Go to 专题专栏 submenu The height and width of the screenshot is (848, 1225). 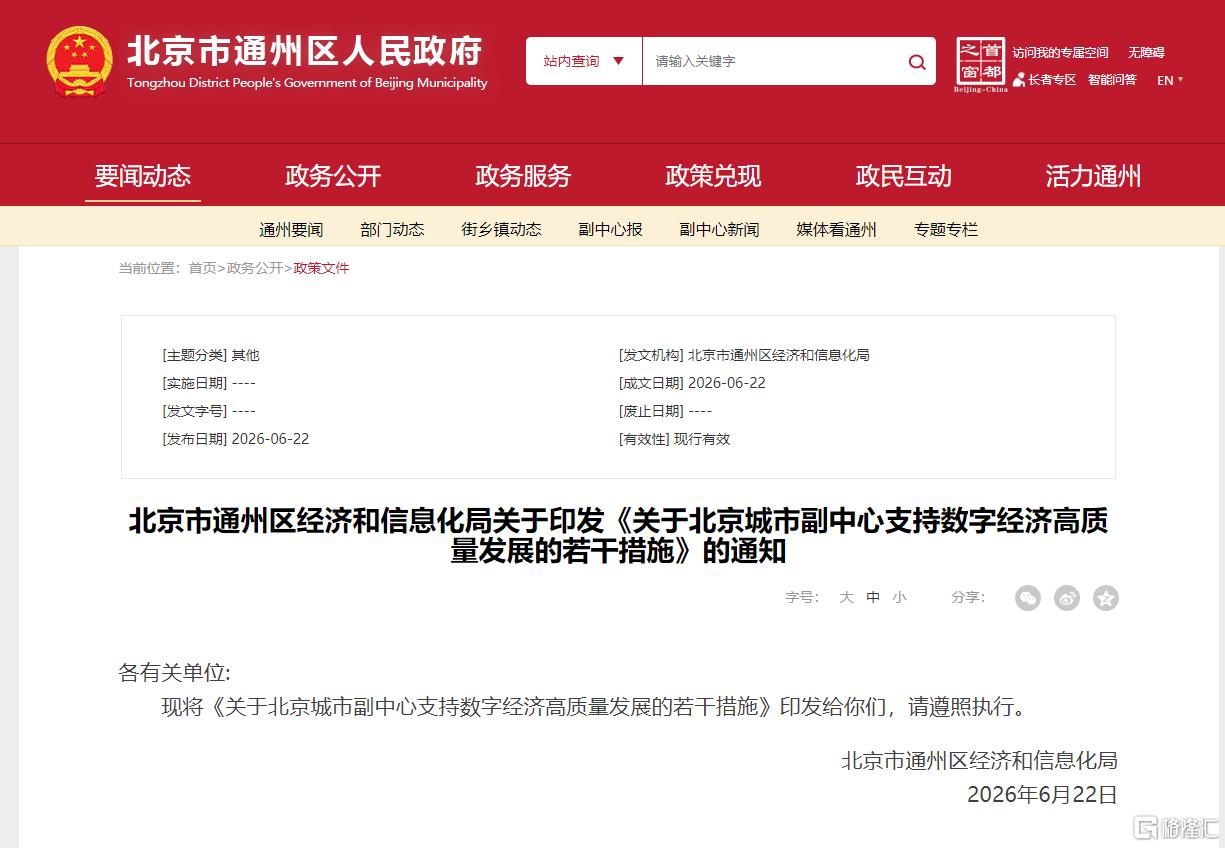point(945,229)
